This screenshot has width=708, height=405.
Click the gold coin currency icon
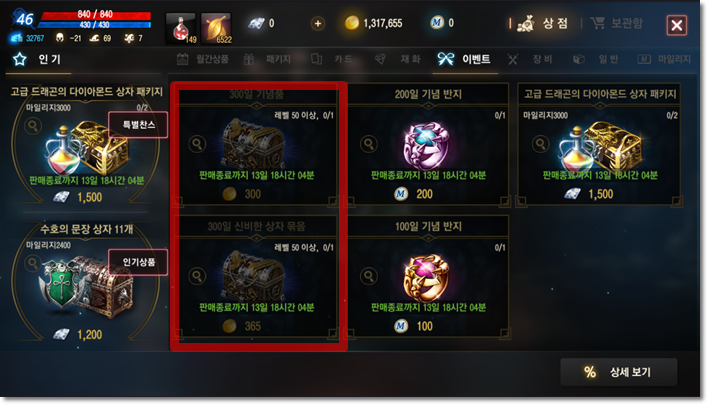click(351, 23)
